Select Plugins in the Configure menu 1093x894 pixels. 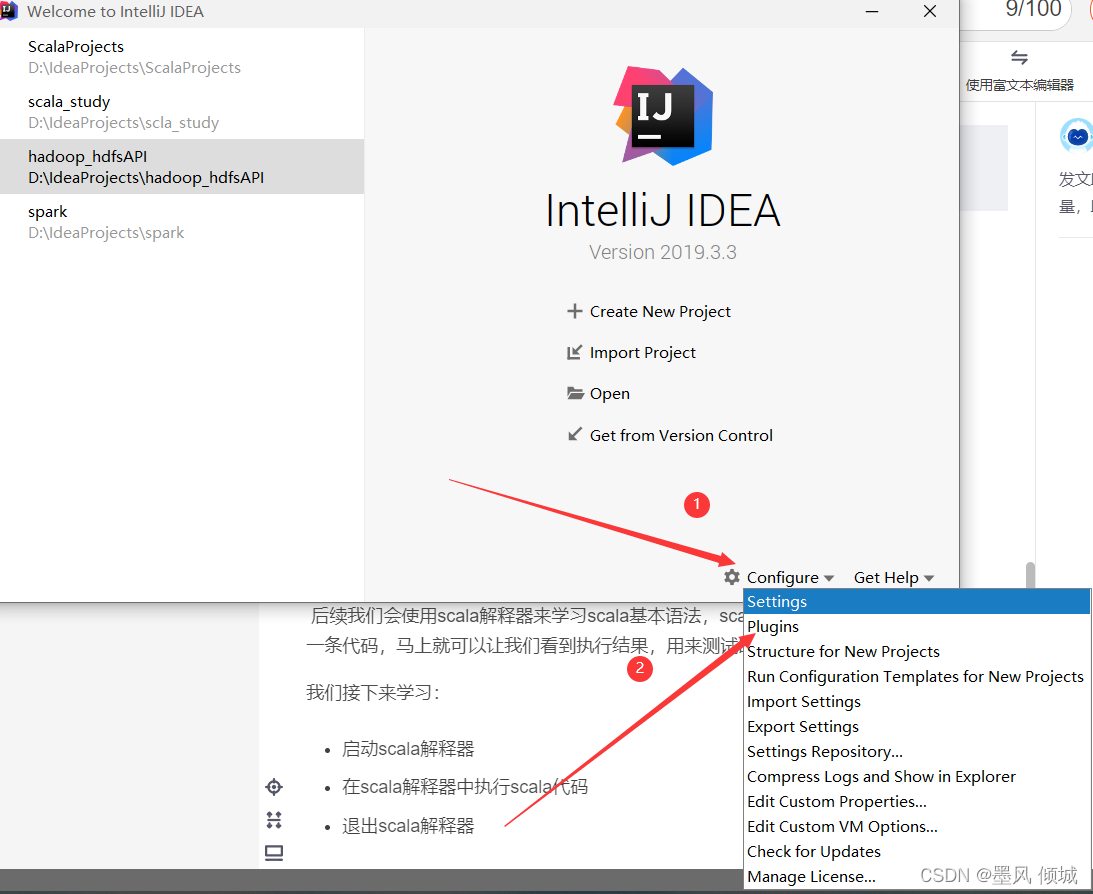click(x=917, y=626)
